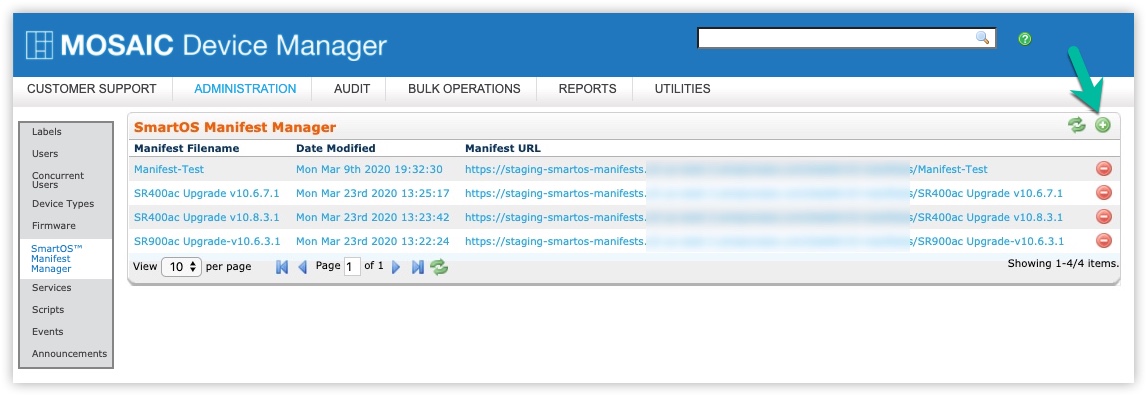Open the BULK OPERATIONS menu
This screenshot has height=396, width=1147.
click(465, 89)
